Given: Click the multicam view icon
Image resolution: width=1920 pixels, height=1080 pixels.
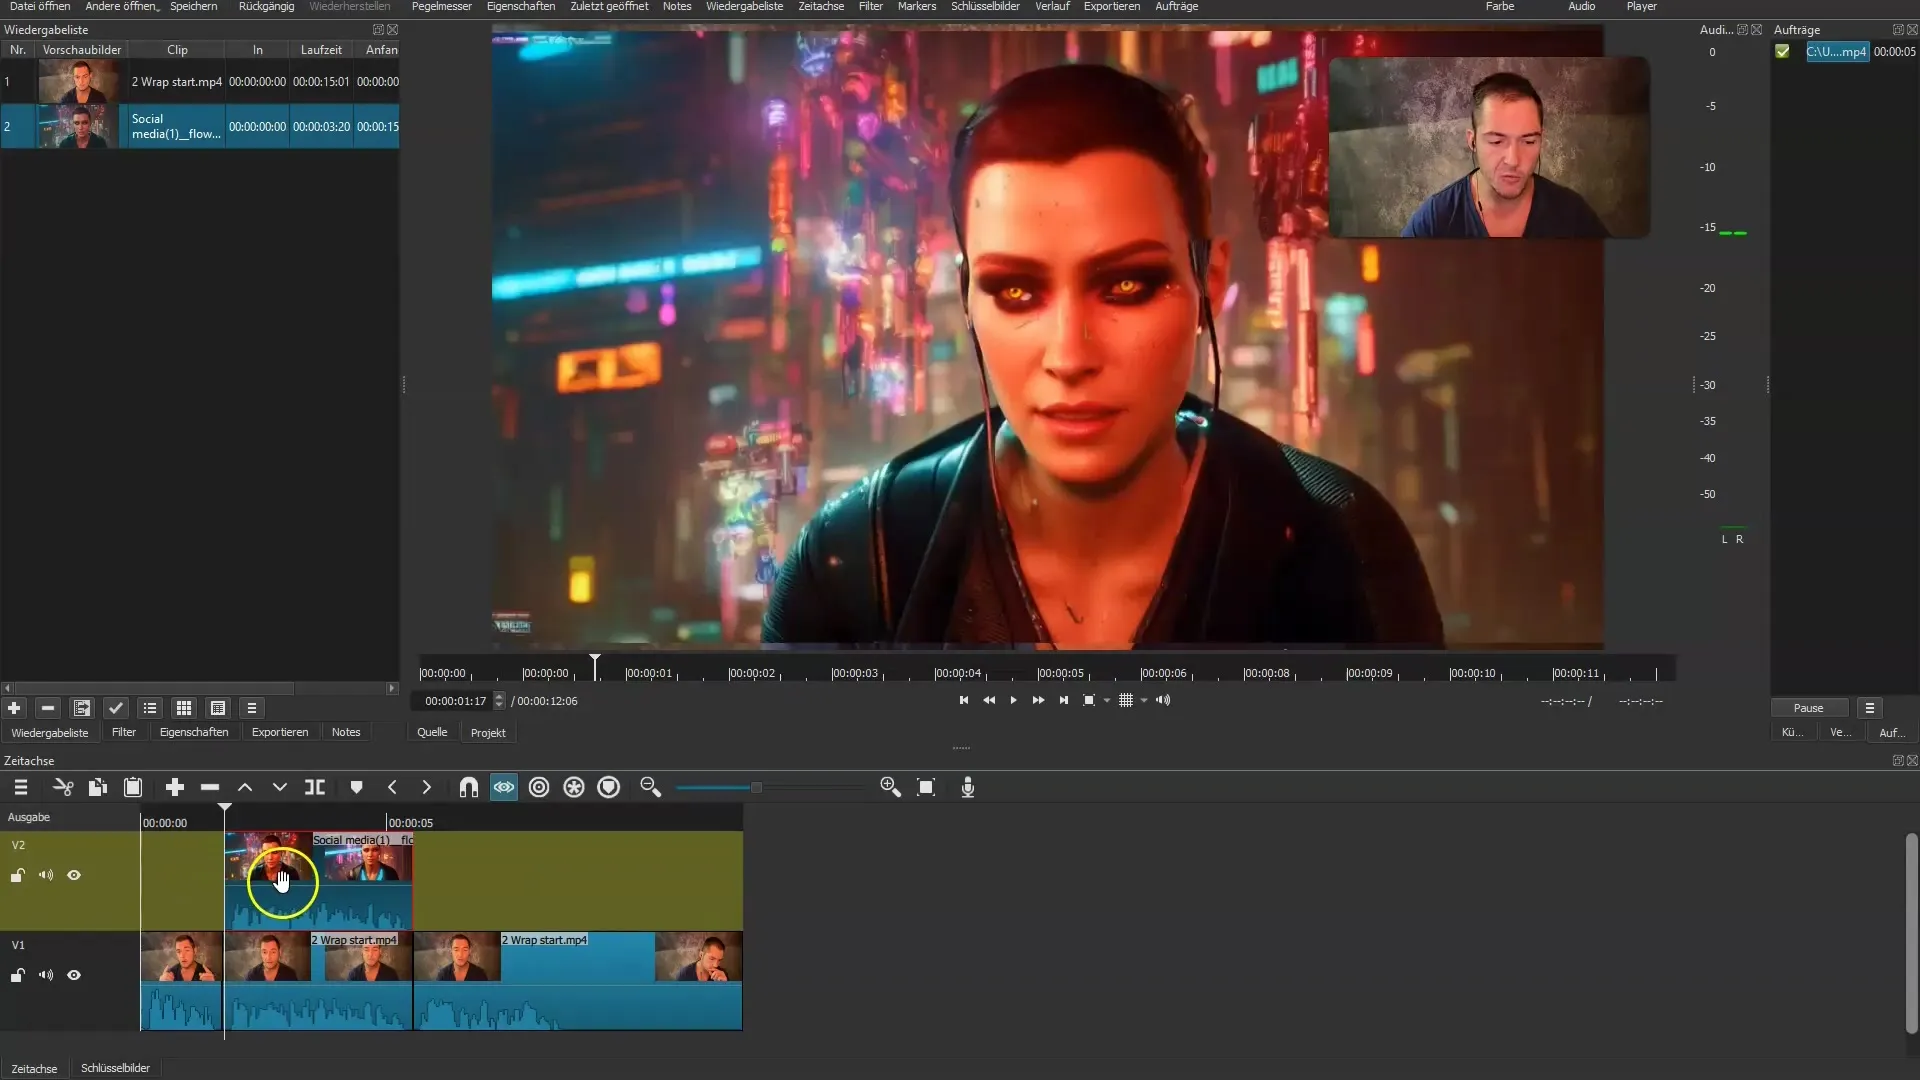Looking at the screenshot, I should [x=1126, y=700].
